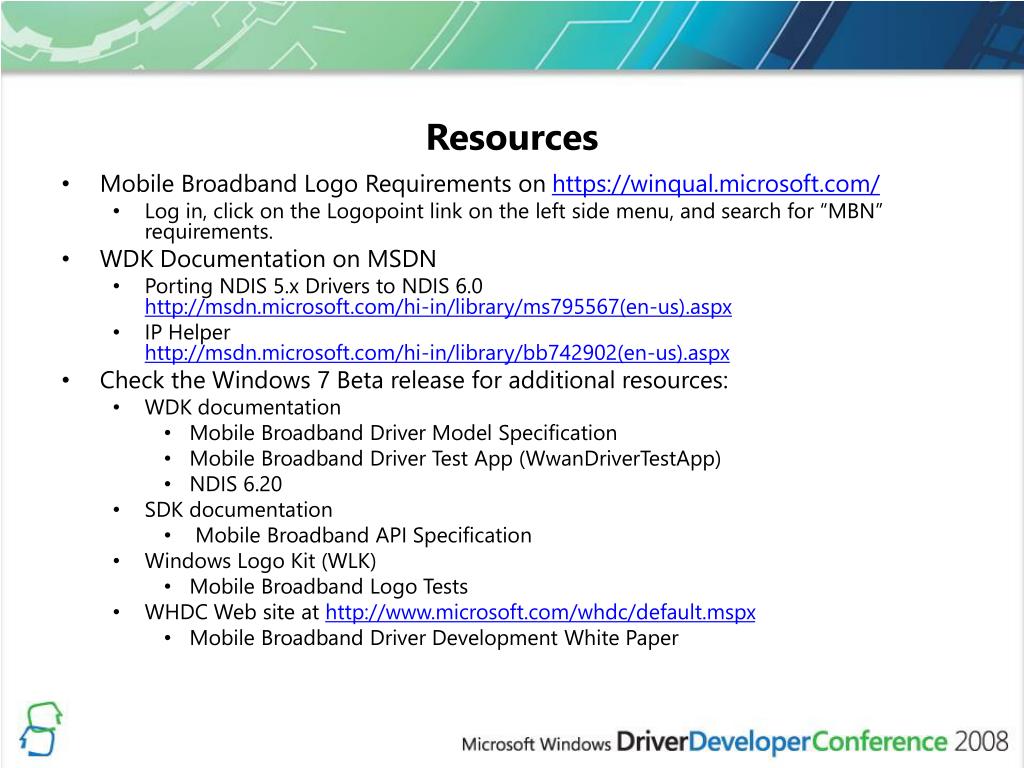This screenshot has height=768, width=1024.
Task: Click 'Mobile Broadband API Specification'
Action: 363,536
